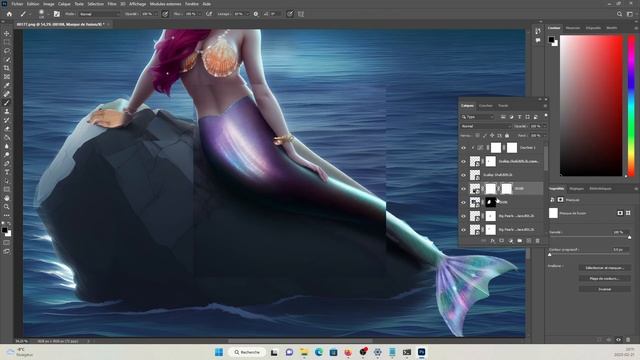Screen dimensions: 640x360
Task: Toggle layer filtering switch in Layers panel
Action: coord(546,116)
